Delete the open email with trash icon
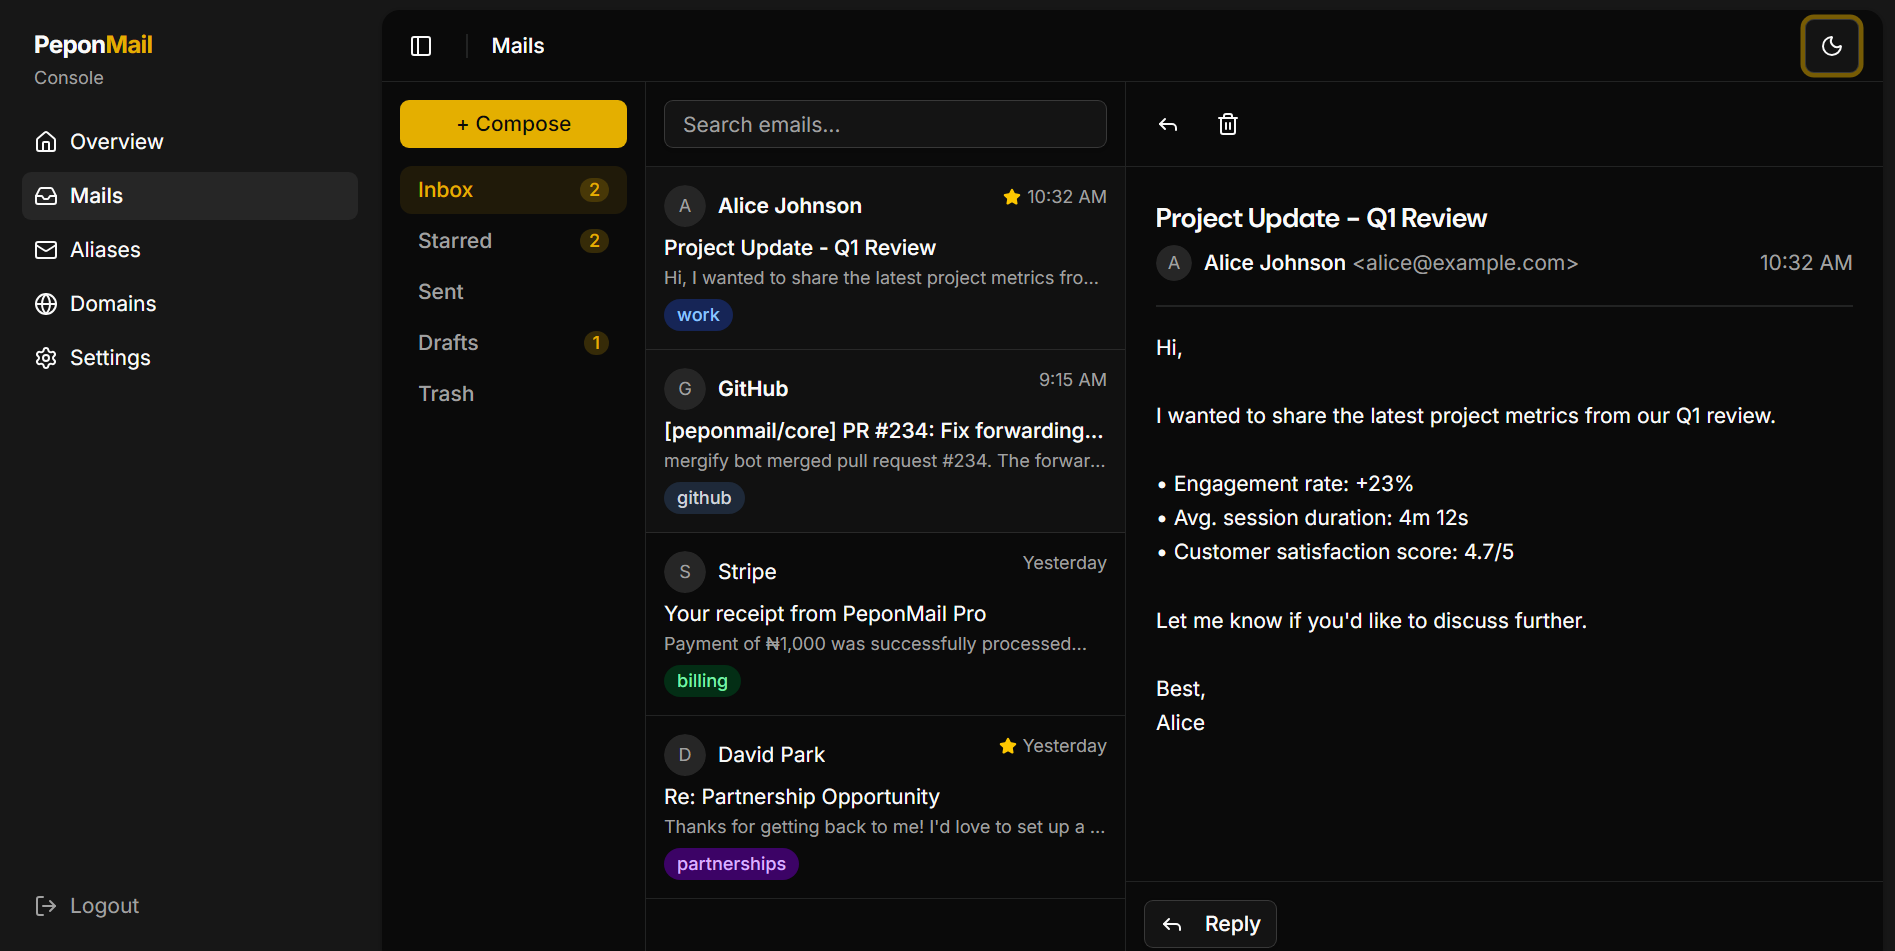 pos(1228,124)
